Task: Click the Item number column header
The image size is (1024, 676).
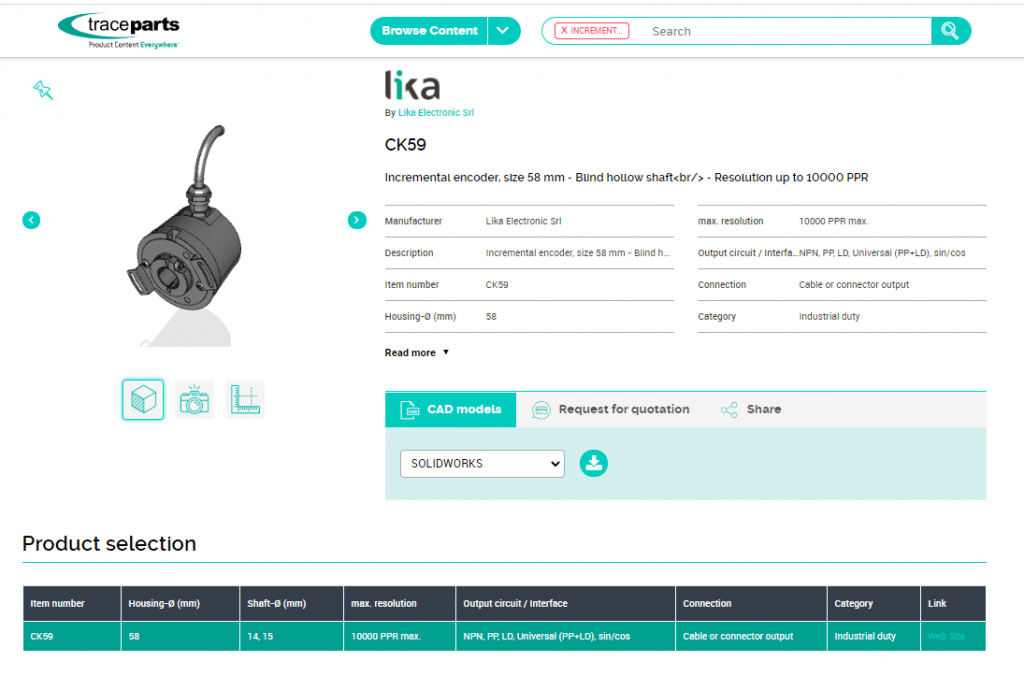Action: (72, 604)
